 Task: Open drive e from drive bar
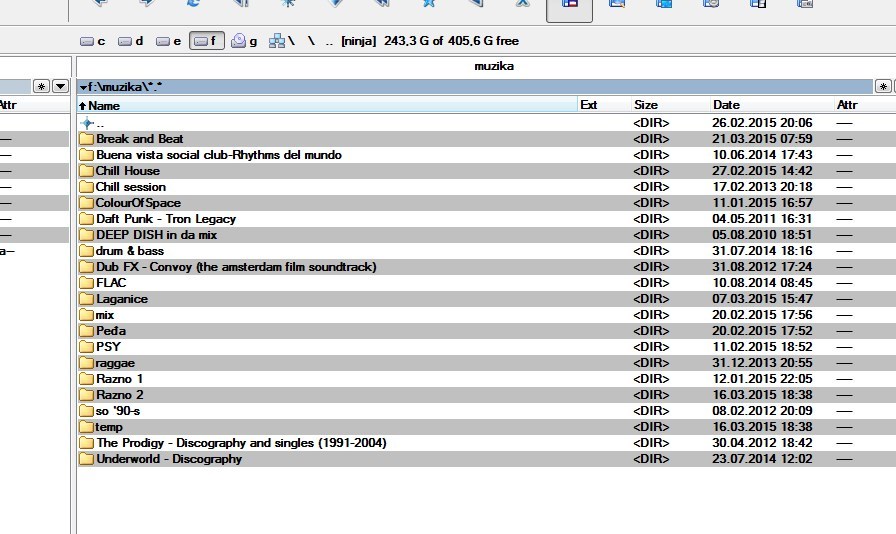[168, 41]
